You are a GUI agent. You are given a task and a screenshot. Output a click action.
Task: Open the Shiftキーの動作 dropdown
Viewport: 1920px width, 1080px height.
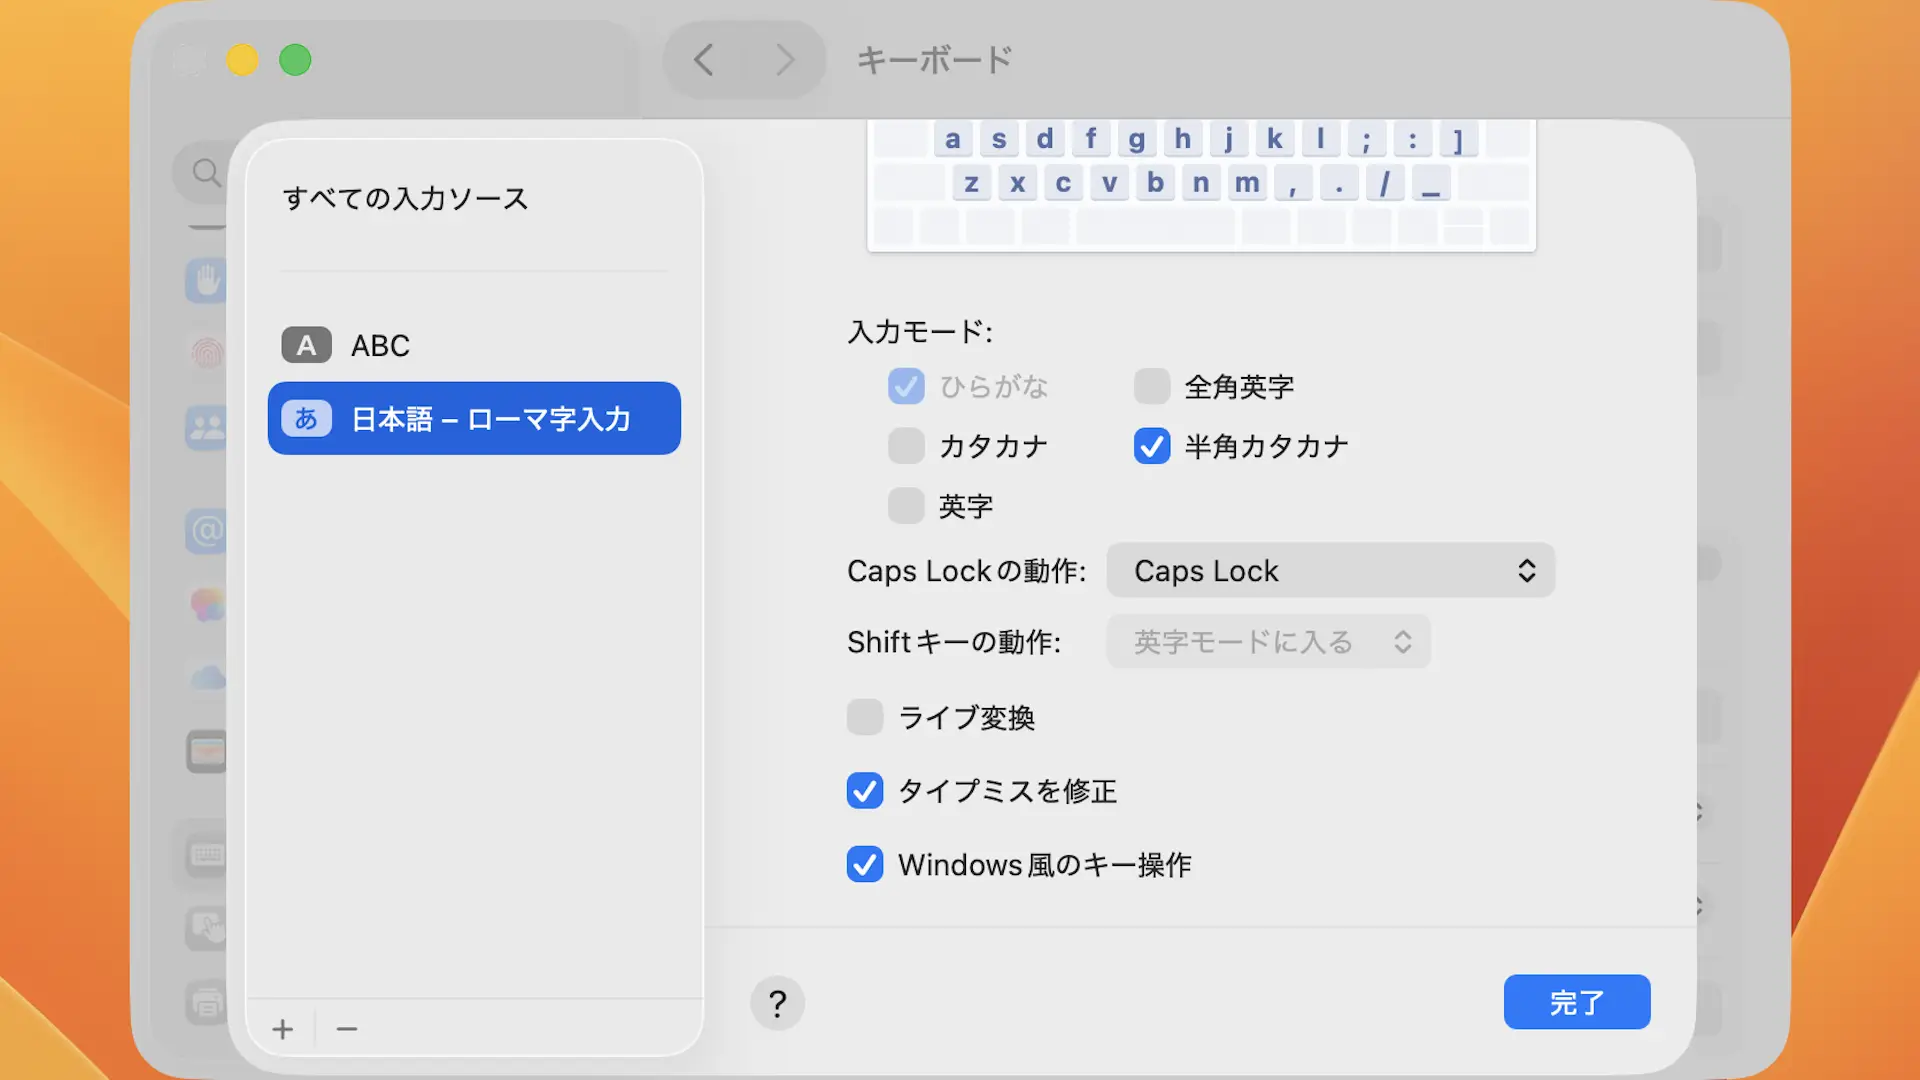tap(1268, 642)
